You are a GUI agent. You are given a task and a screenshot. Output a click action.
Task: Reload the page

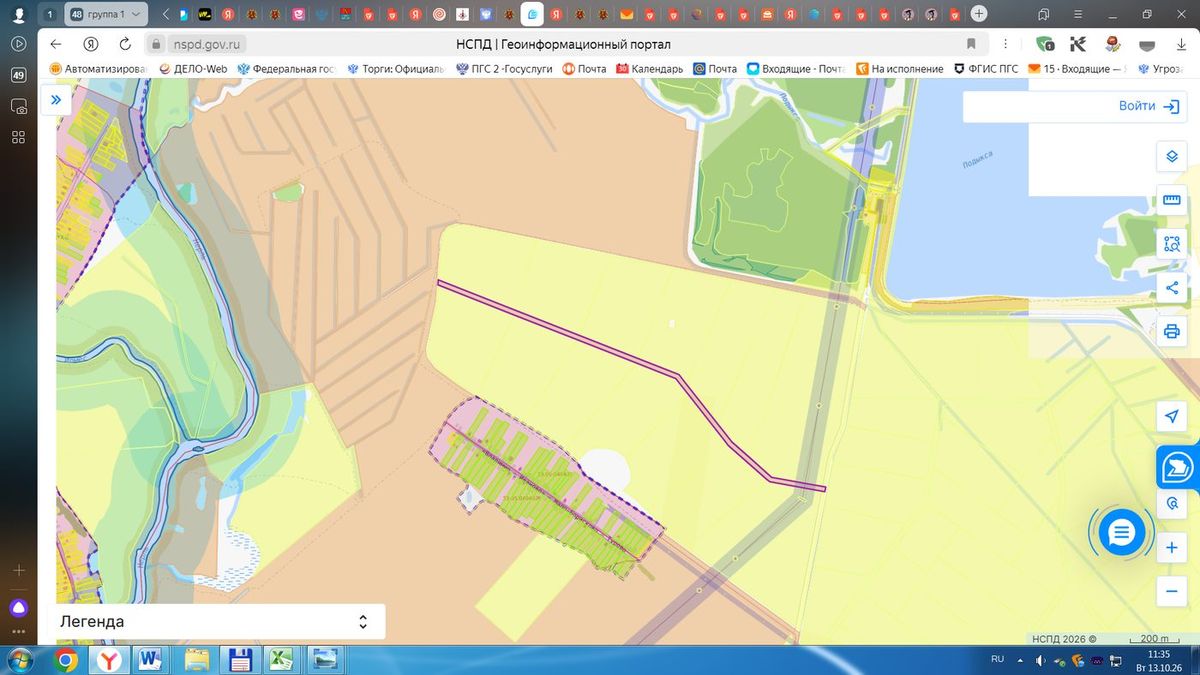pos(125,44)
